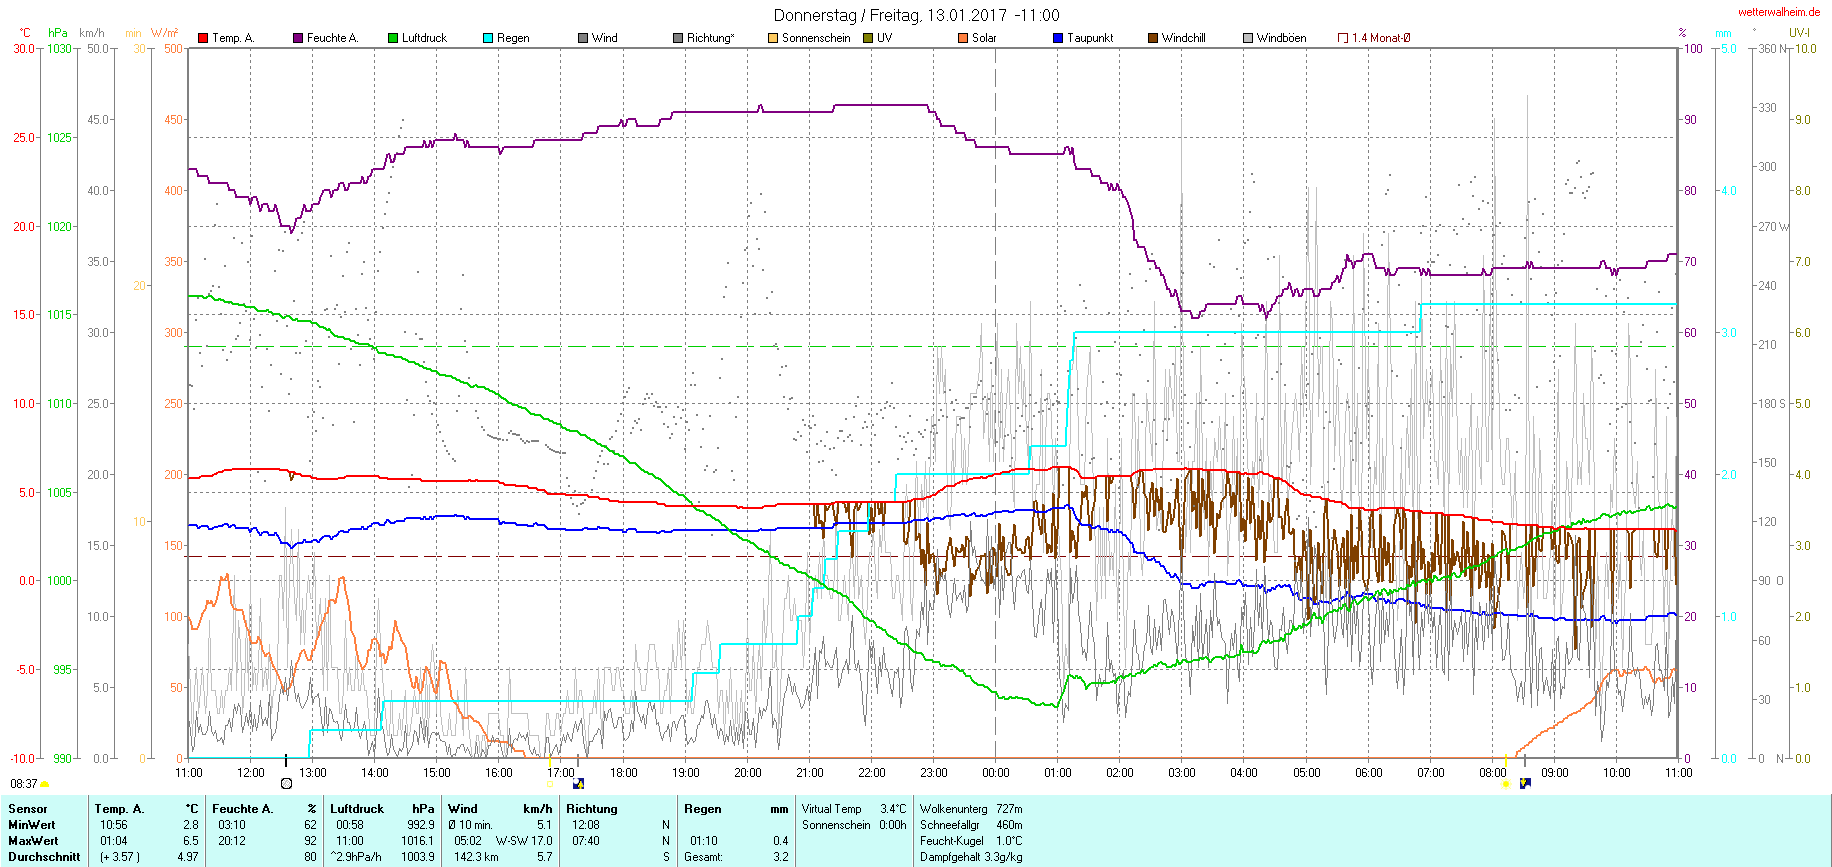The height and width of the screenshot is (867, 1832).
Task: Click the Richtung table column header
Action: click(x=592, y=809)
